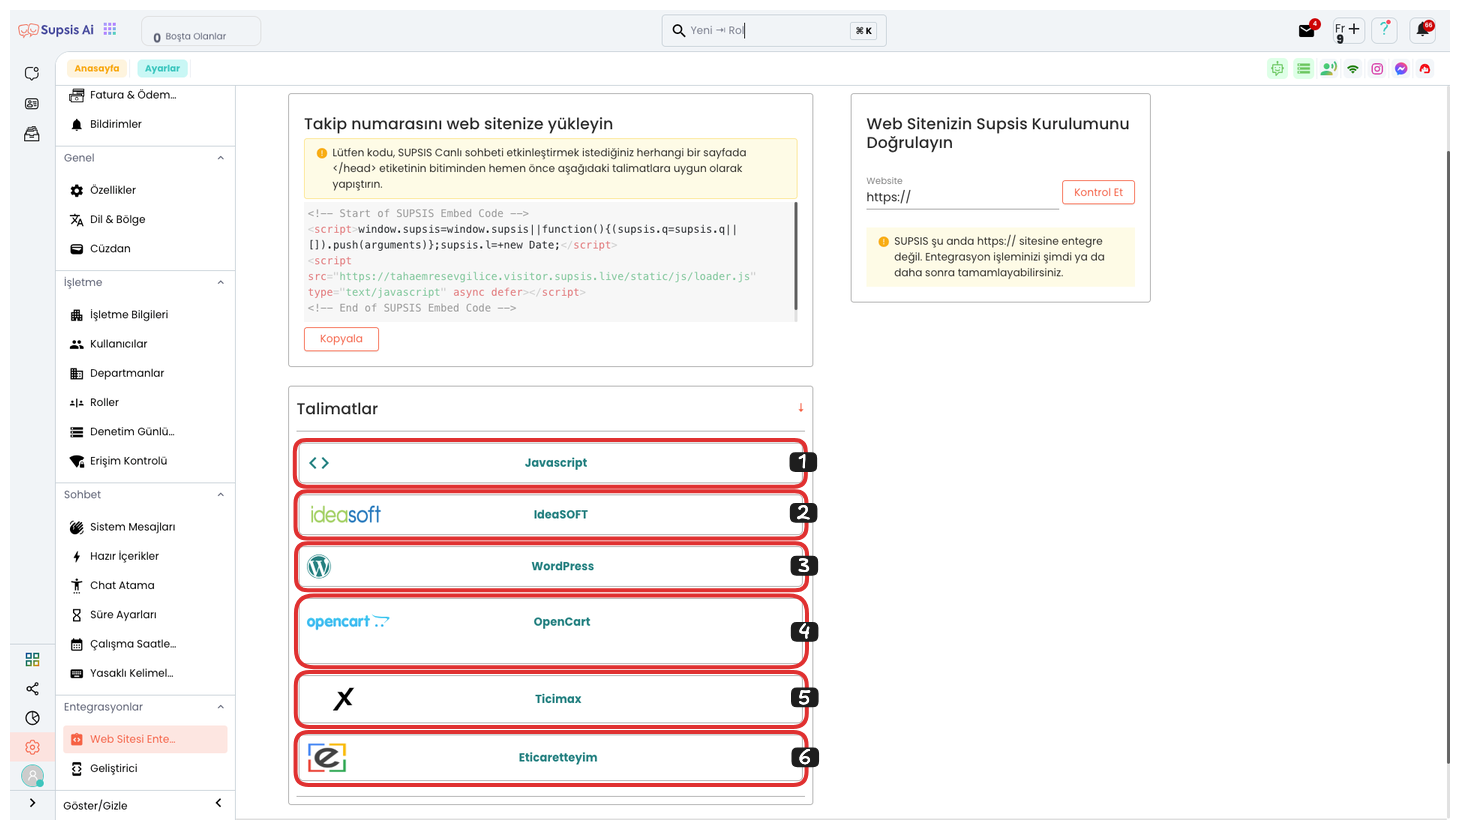Click the highlighted settings gear in left rail
Image resolution: width=1460 pixels, height=830 pixels.
32,747
